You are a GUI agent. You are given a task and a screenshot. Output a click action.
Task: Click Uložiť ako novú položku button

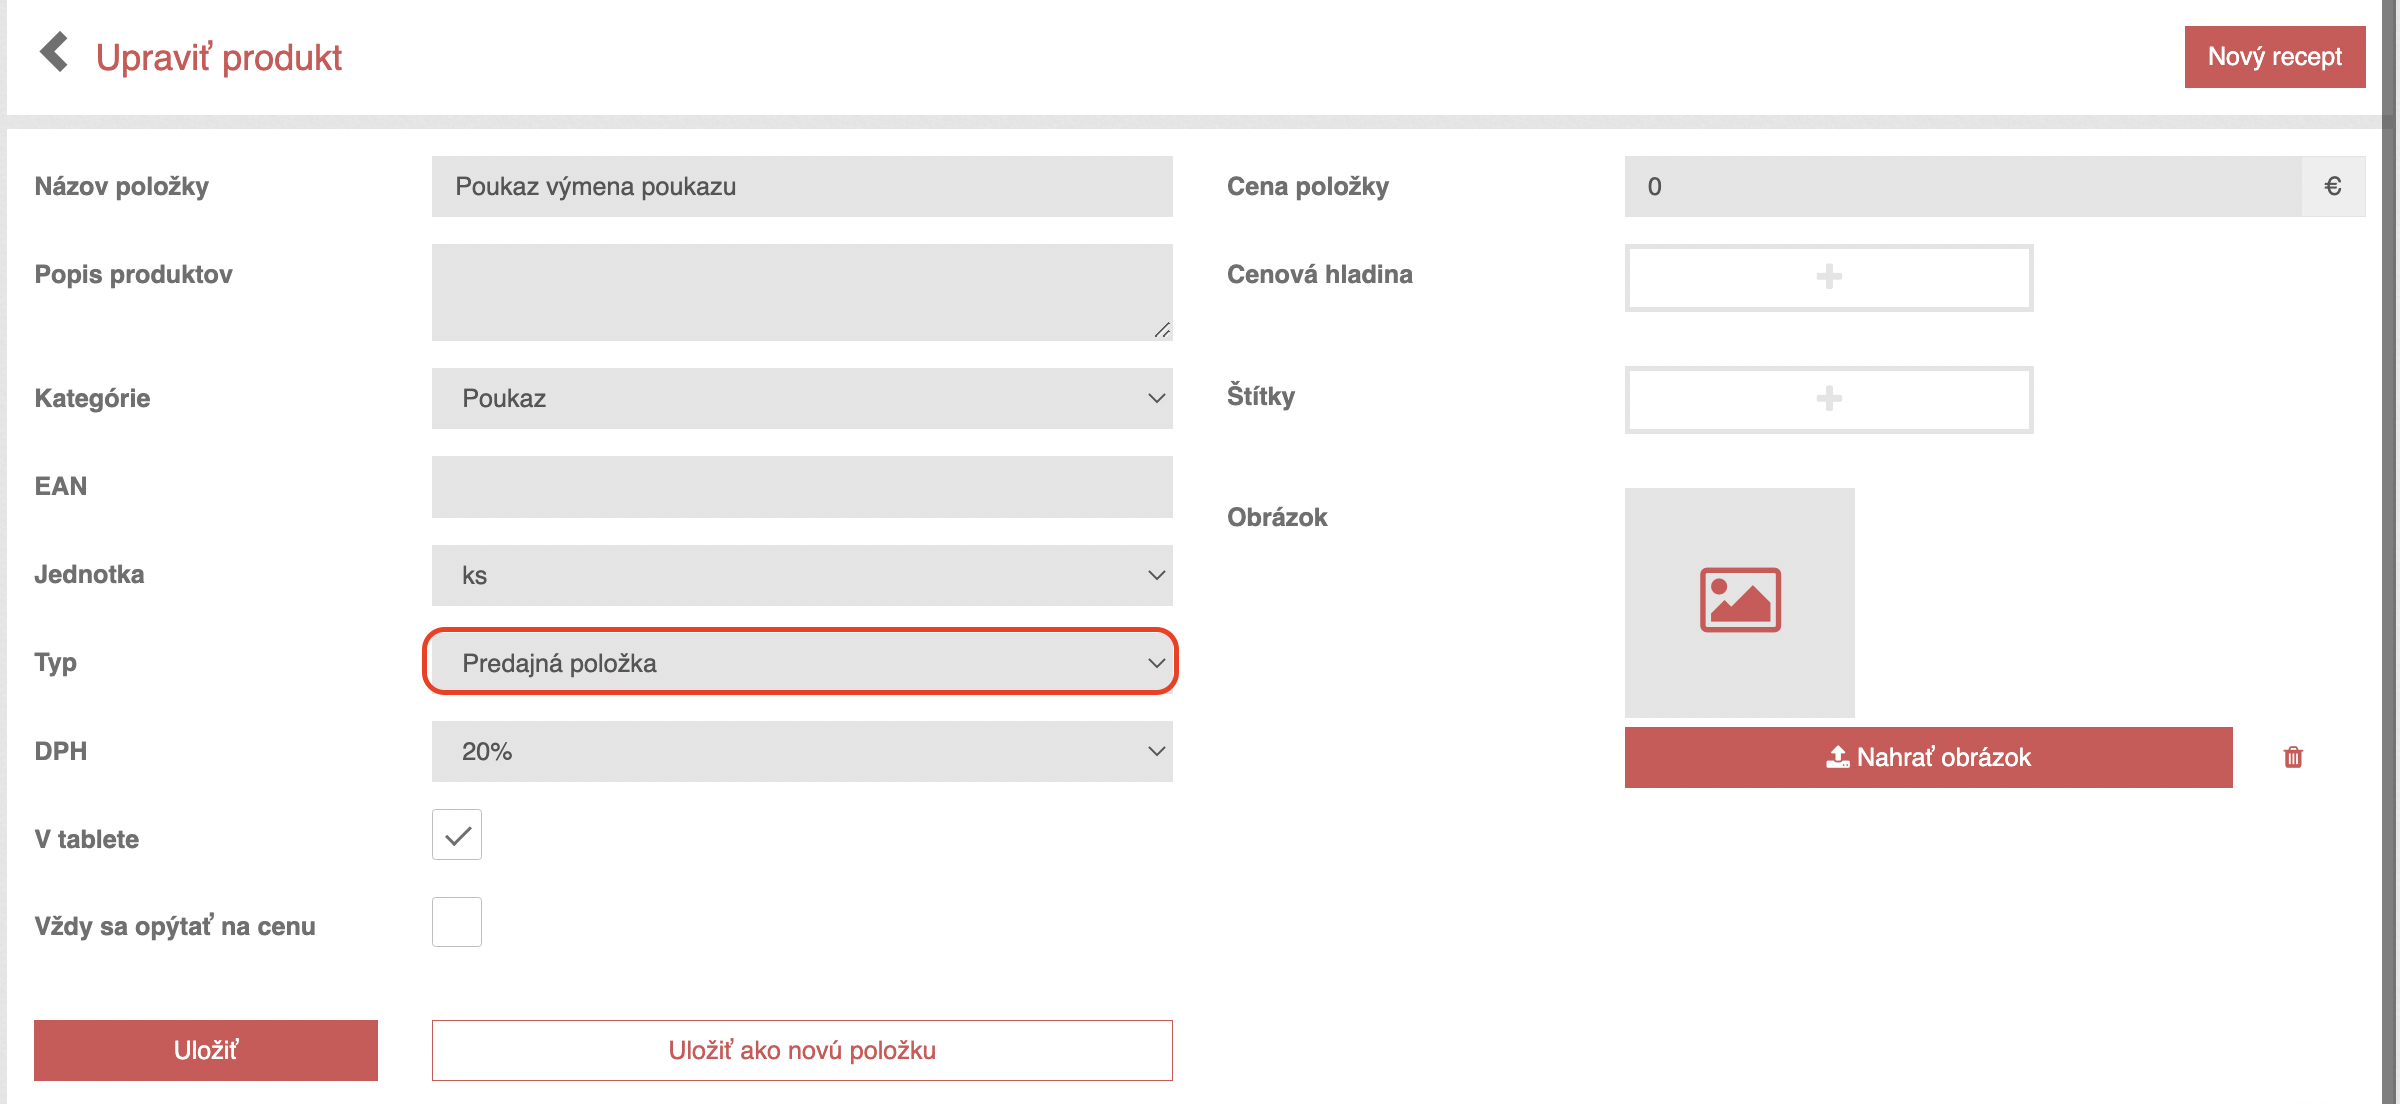point(802,1050)
